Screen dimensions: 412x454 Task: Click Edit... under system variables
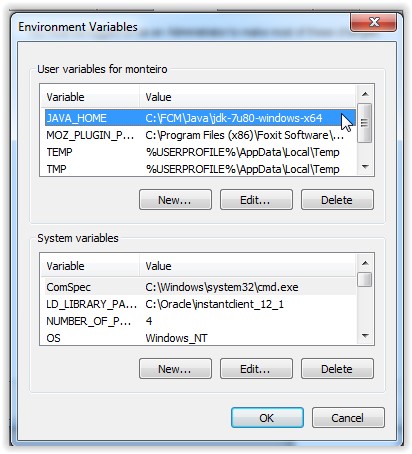[x=256, y=369]
